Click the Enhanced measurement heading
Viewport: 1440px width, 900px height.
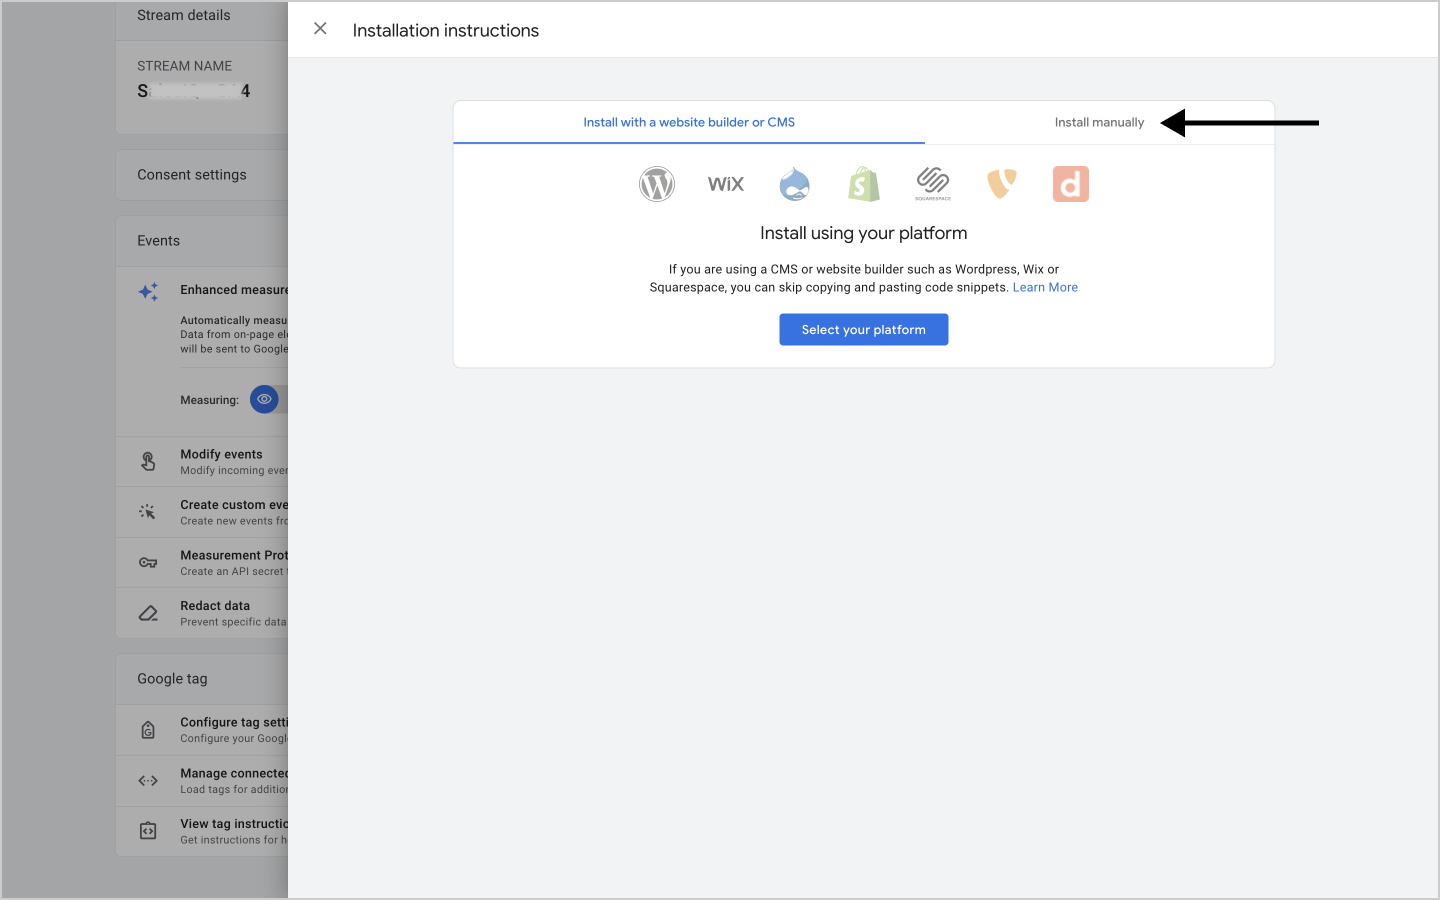[x=234, y=290]
